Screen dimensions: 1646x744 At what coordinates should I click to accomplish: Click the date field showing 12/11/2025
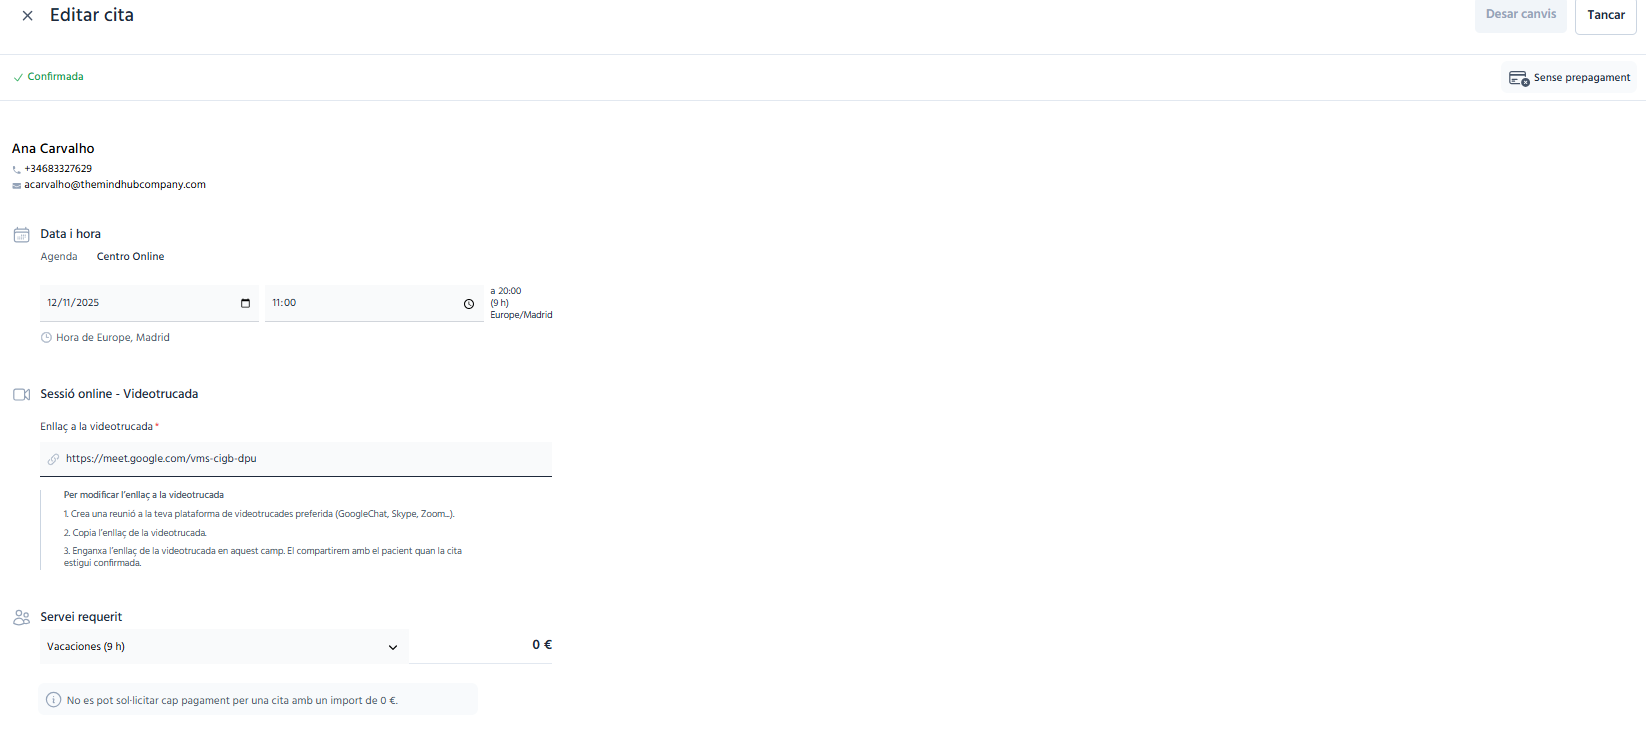(149, 303)
